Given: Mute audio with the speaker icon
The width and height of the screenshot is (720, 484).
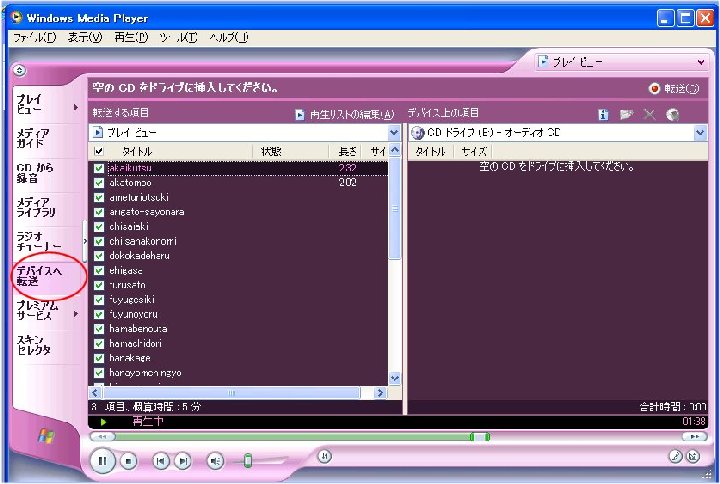Looking at the screenshot, I should coord(215,461).
